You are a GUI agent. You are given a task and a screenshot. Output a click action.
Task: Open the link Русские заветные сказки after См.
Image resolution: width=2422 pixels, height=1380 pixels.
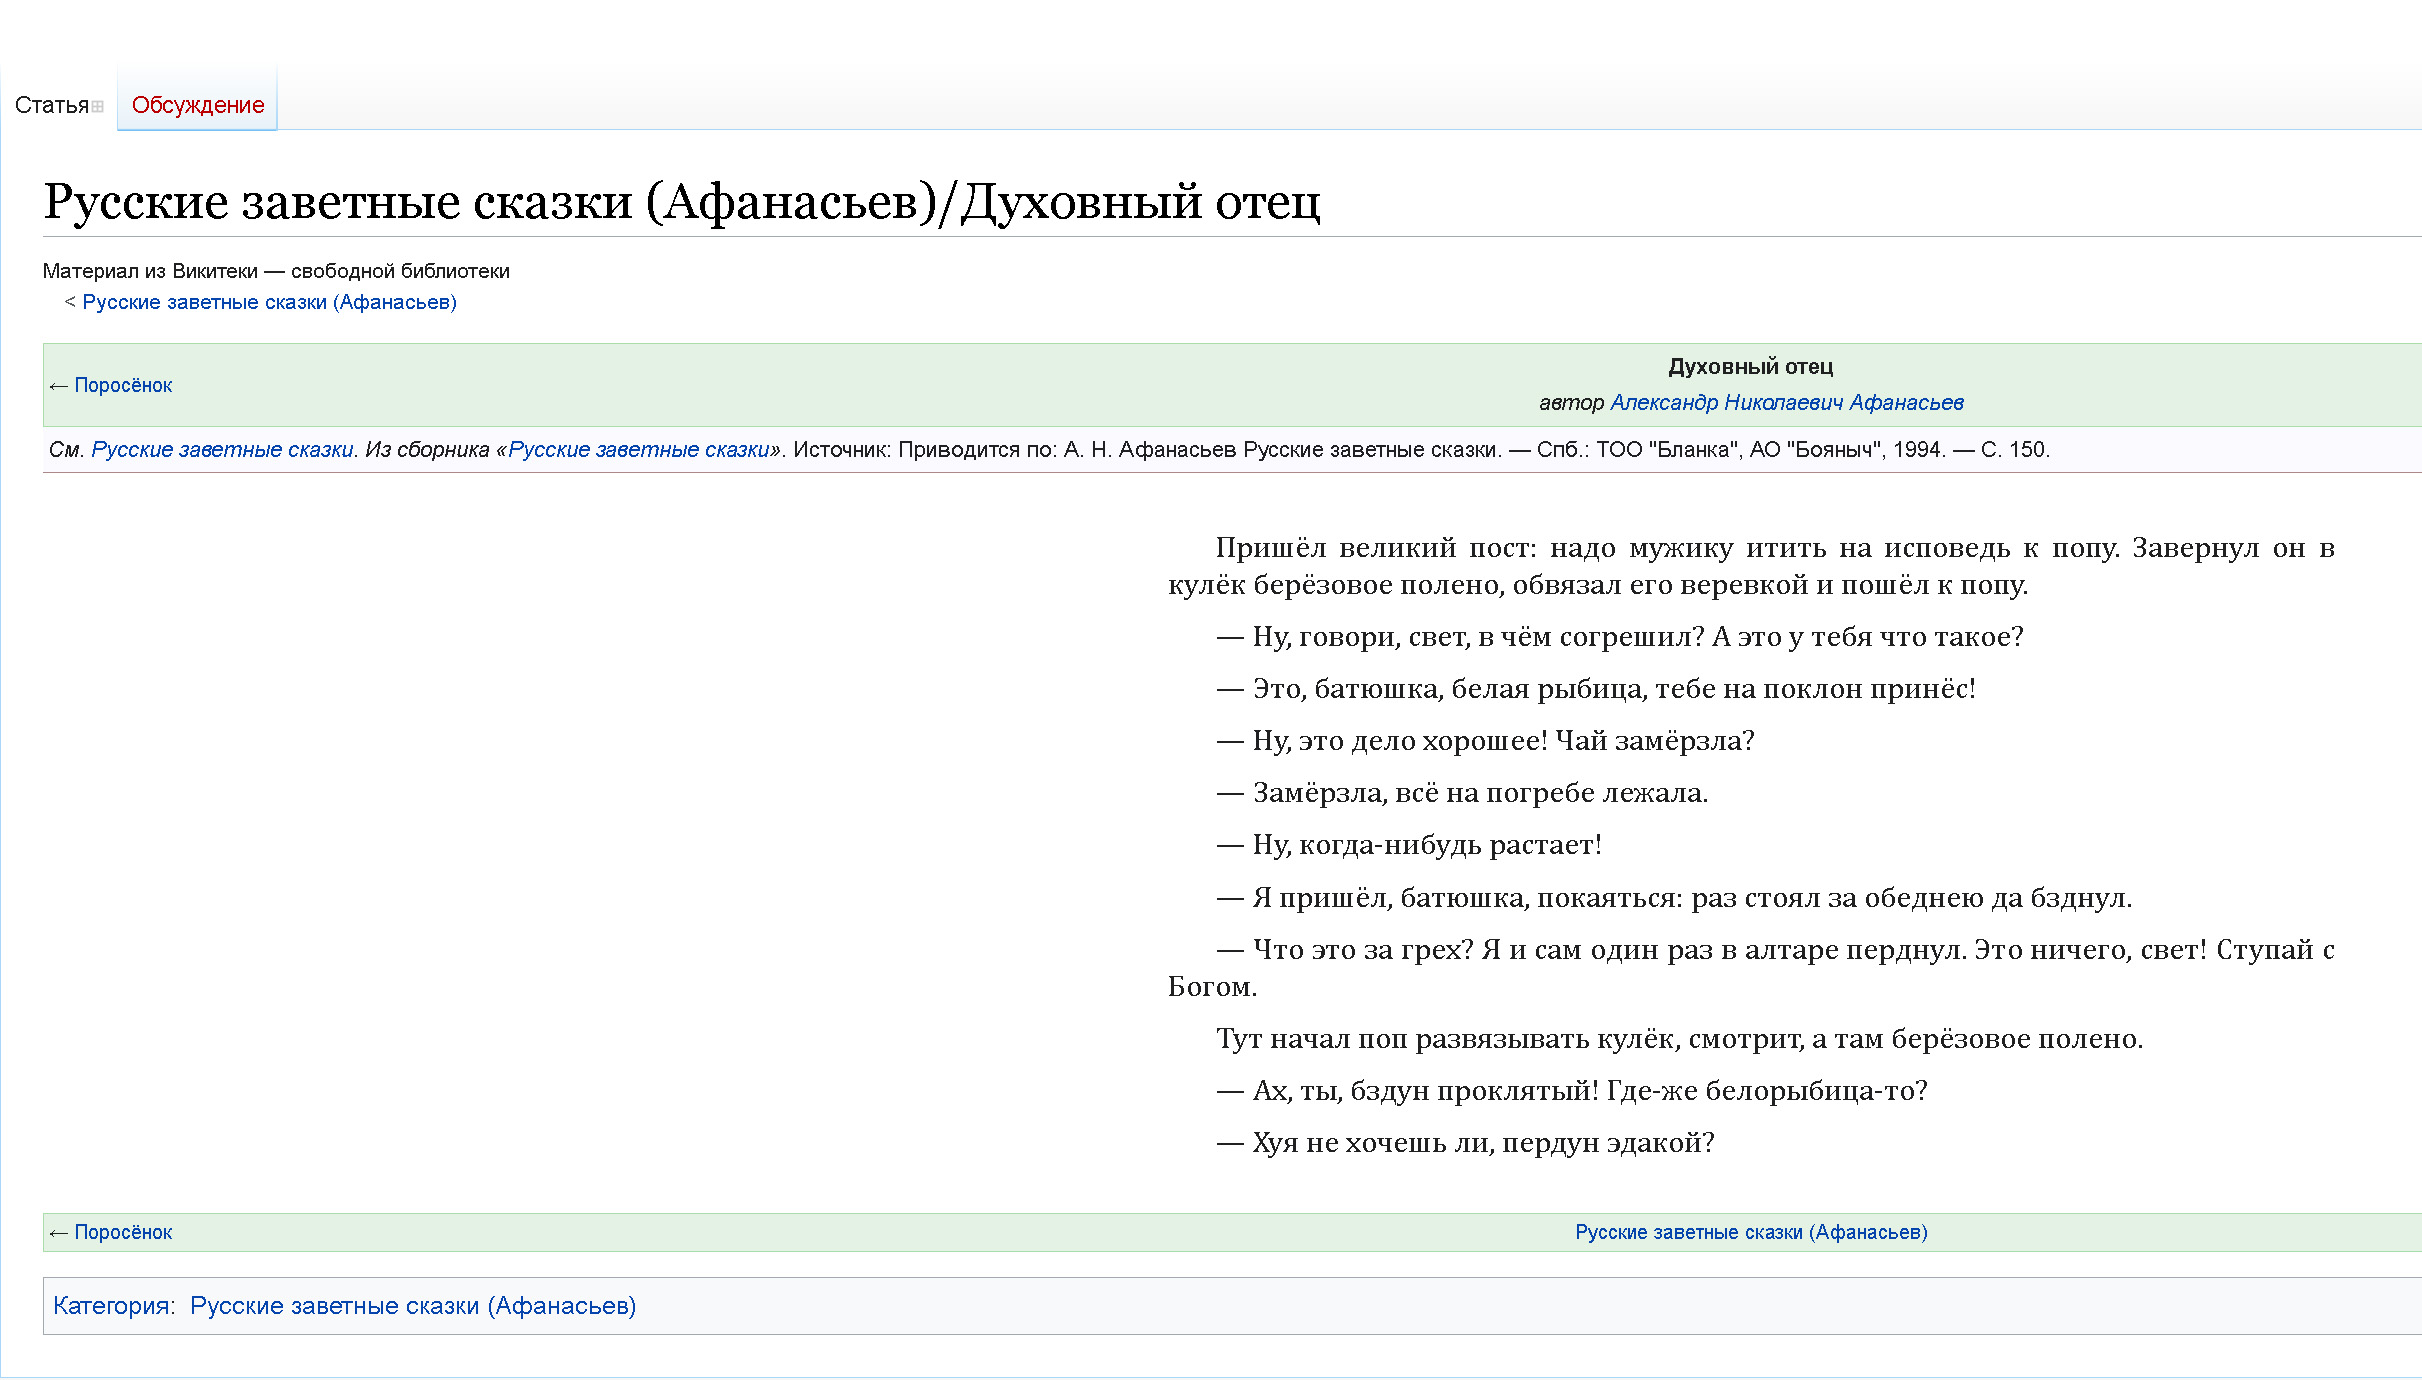coord(222,450)
